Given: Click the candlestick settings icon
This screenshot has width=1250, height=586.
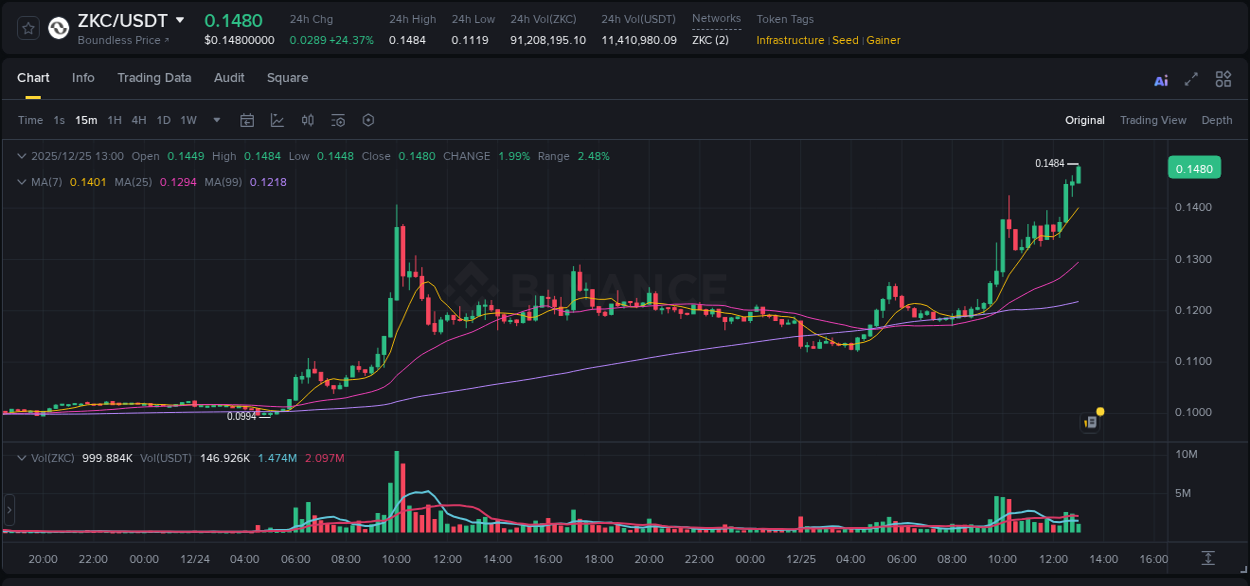Looking at the screenshot, I should tap(307, 120).
